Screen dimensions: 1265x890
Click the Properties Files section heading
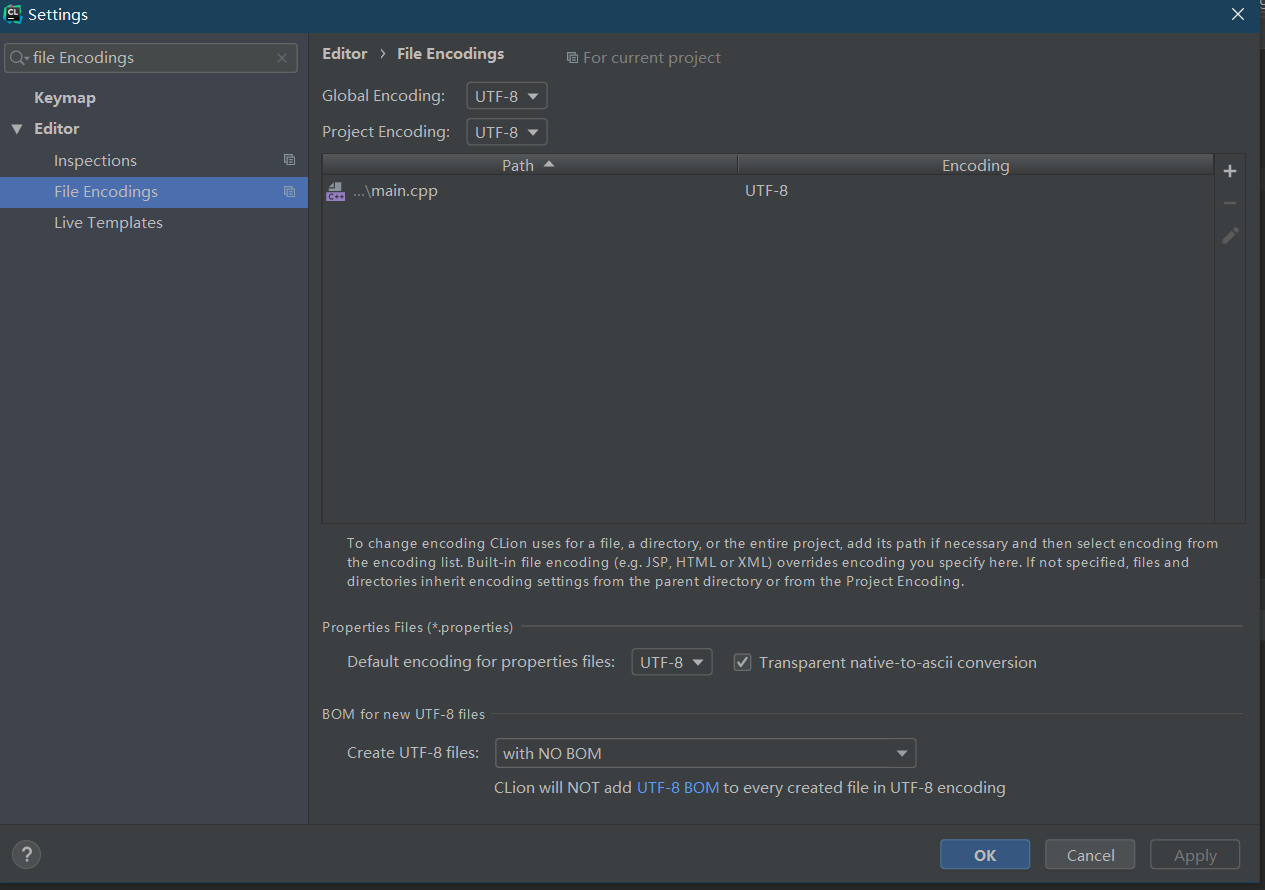(x=417, y=627)
